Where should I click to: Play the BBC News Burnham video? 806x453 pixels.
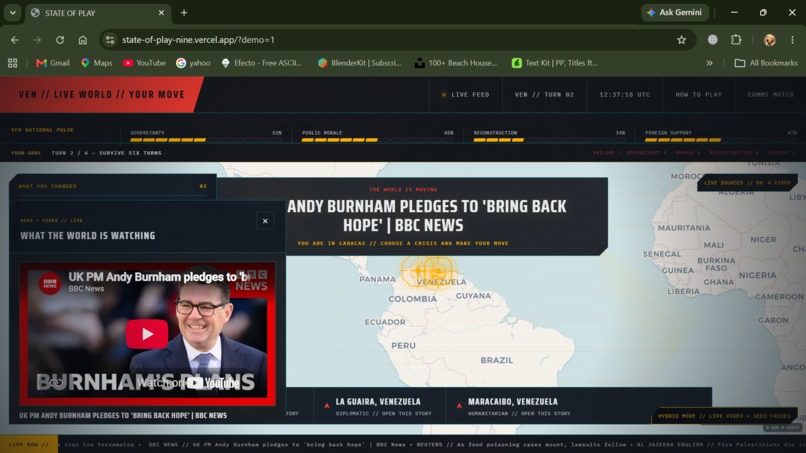point(147,334)
